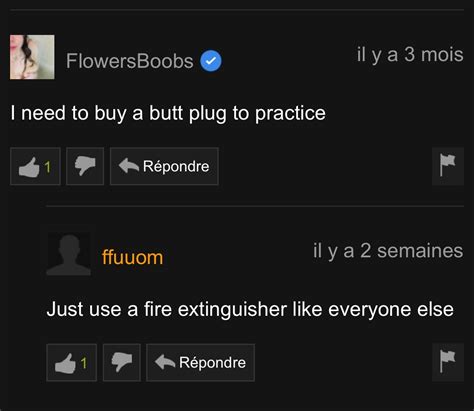Screen dimensions: 474x411
Task: Flag FlowersBoobs' comment as inappropriate
Action: (448, 166)
